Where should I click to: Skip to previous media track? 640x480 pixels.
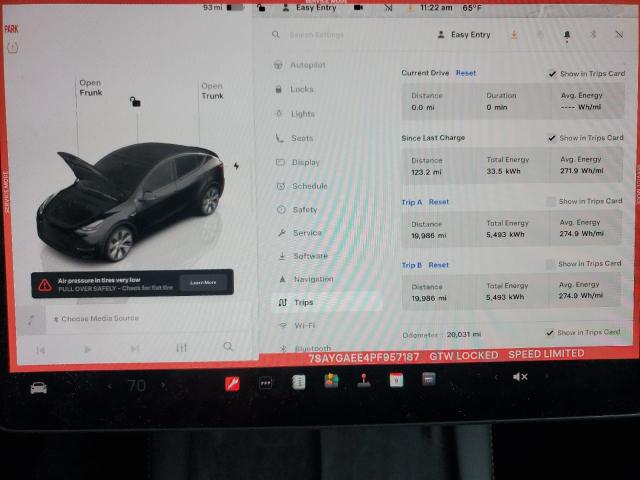(x=40, y=350)
